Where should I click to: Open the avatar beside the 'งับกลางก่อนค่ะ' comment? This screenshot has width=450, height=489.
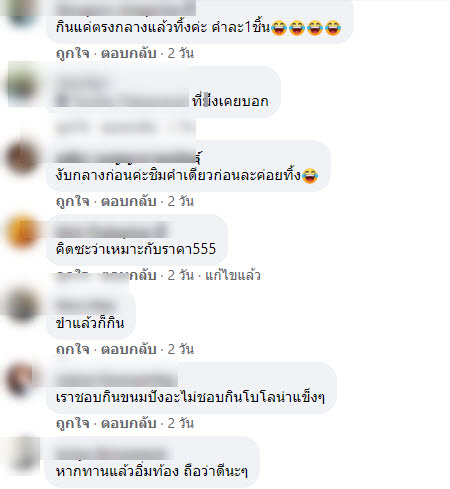click(x=22, y=158)
